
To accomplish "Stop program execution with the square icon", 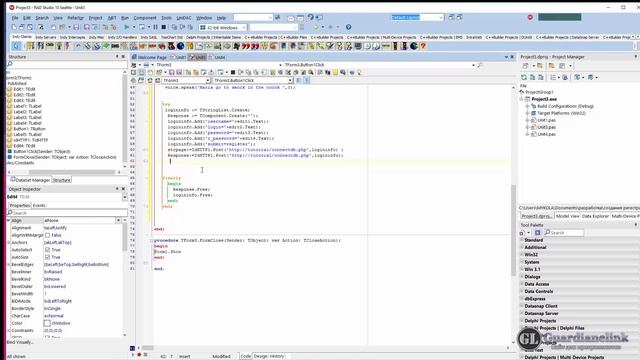I will tap(164, 27).
